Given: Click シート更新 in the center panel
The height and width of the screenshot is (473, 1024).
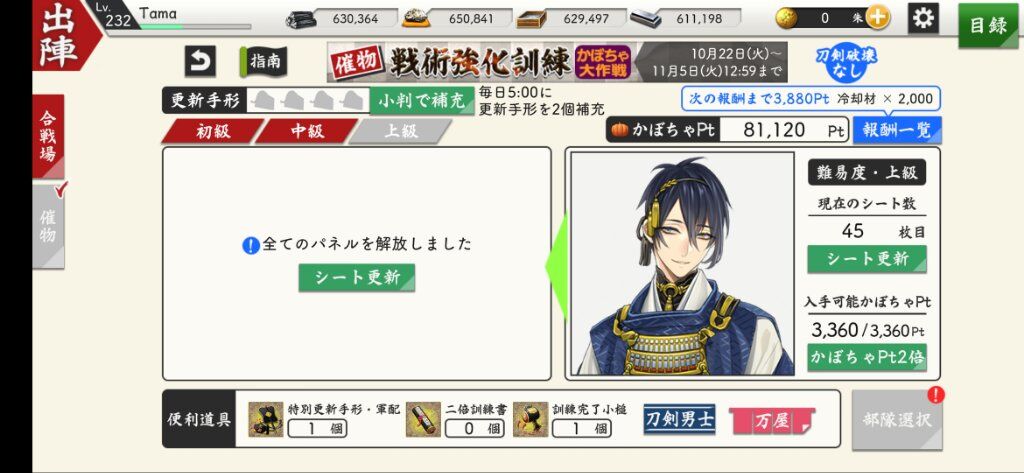Looking at the screenshot, I should tap(357, 277).
